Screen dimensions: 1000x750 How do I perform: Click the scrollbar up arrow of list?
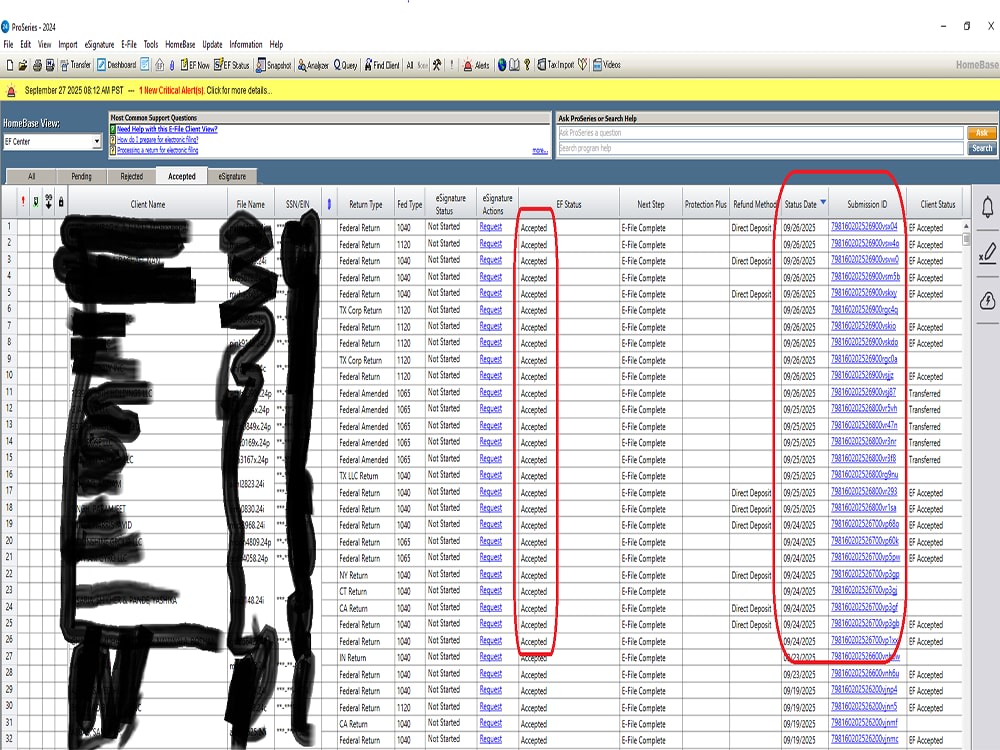point(966,226)
